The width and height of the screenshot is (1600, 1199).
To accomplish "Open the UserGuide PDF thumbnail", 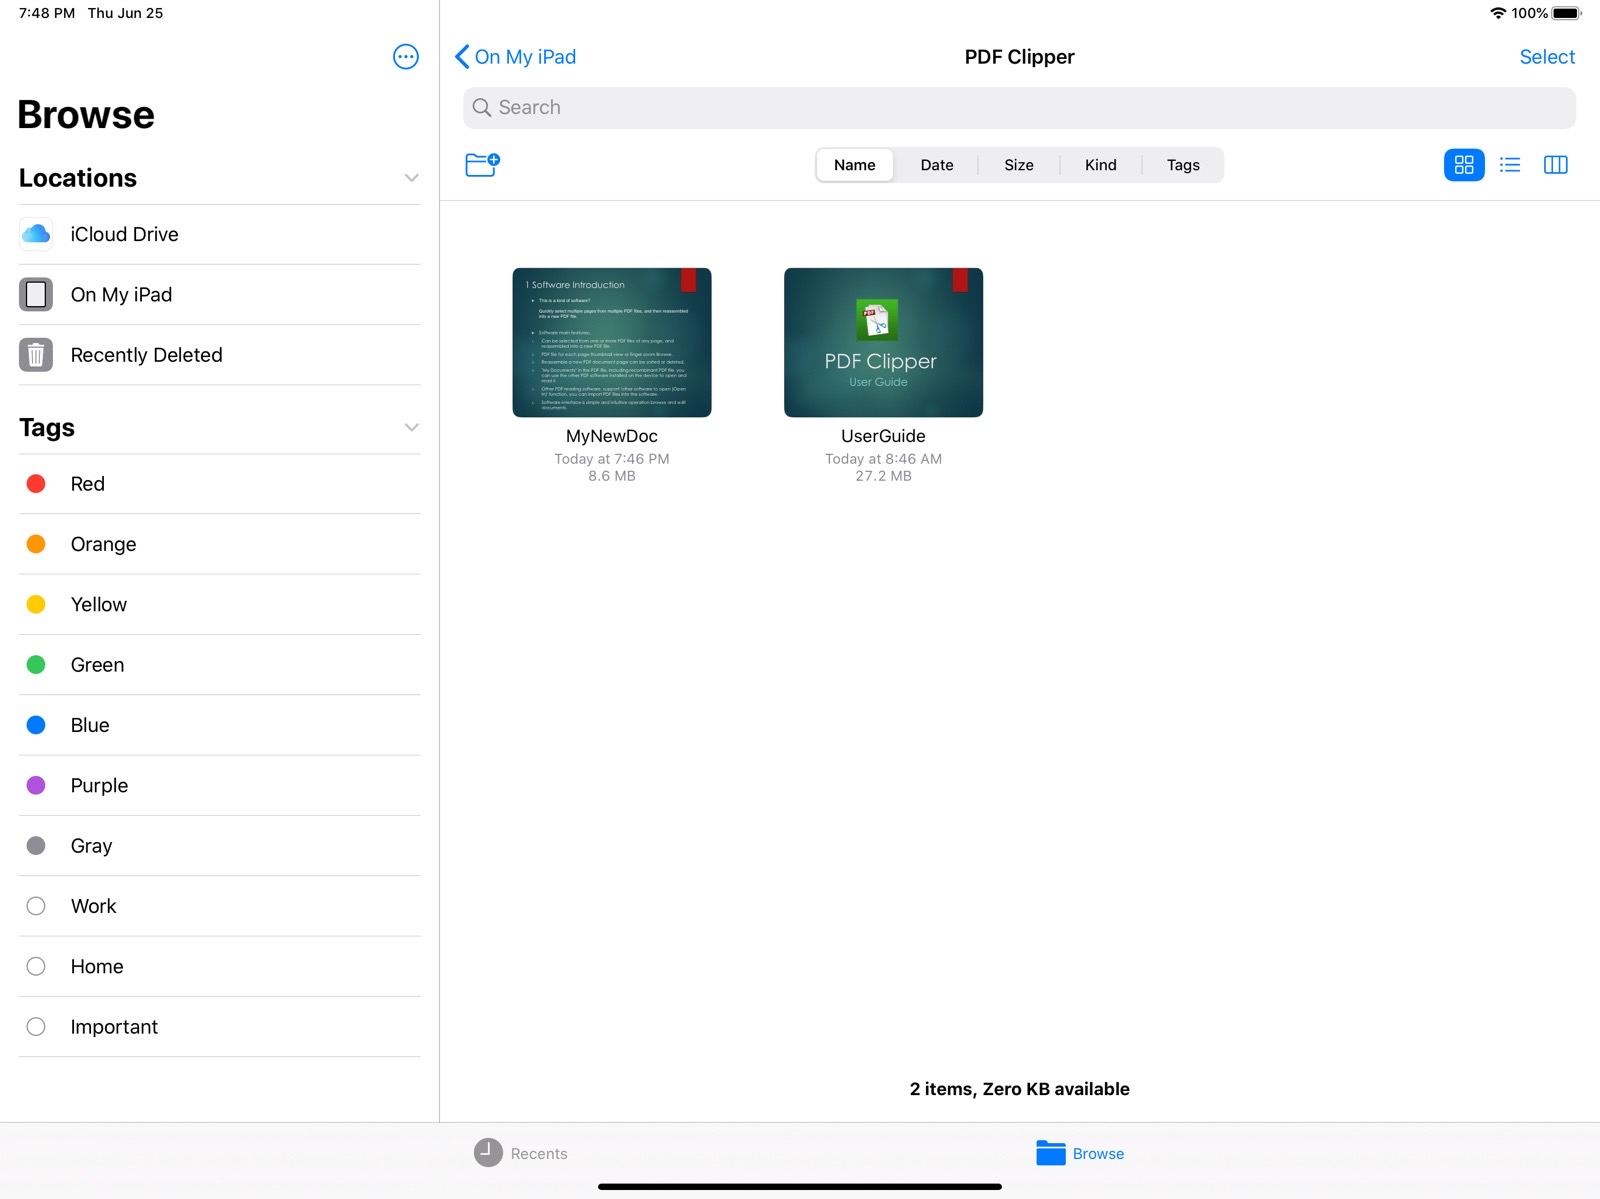I will [883, 342].
